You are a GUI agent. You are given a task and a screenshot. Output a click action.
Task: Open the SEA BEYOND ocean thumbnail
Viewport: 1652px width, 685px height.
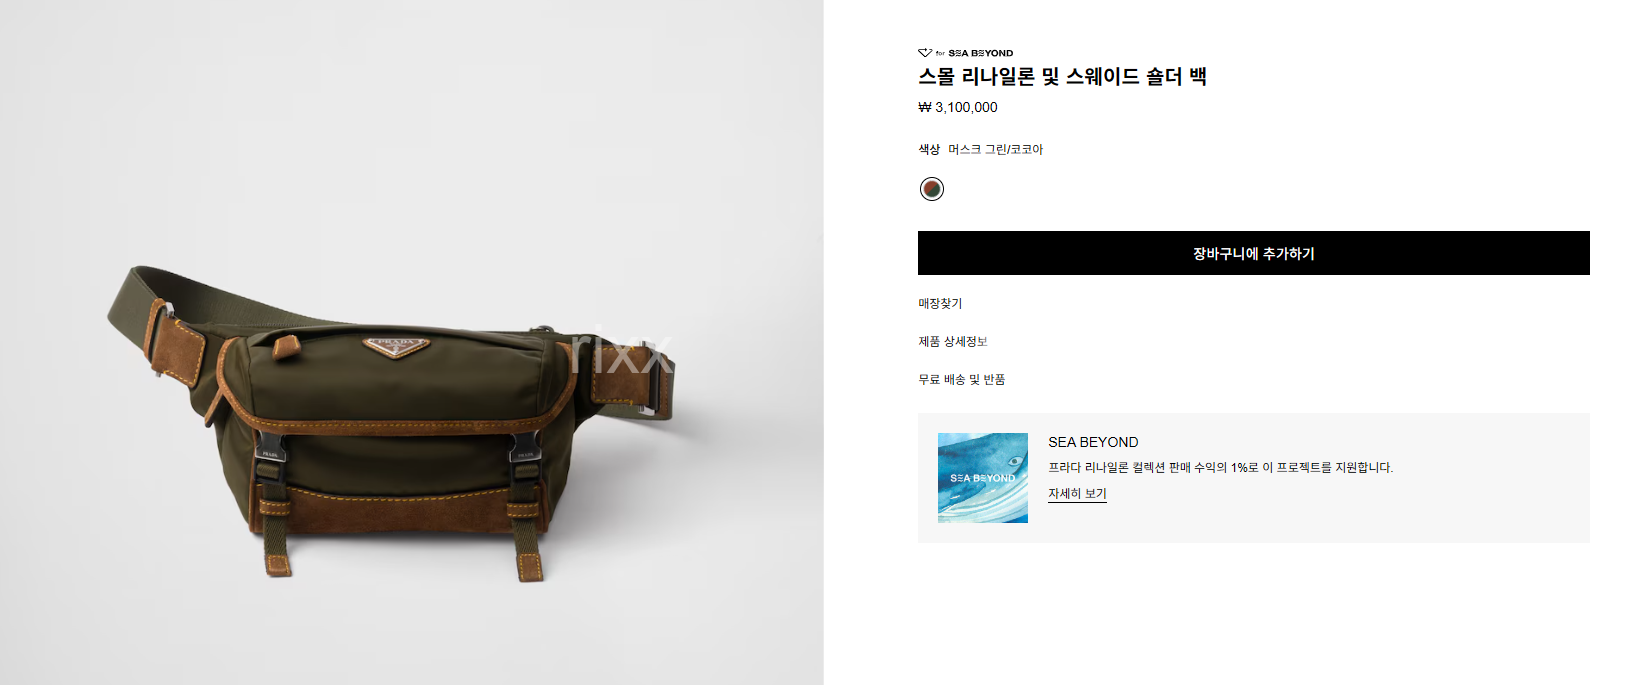983,478
